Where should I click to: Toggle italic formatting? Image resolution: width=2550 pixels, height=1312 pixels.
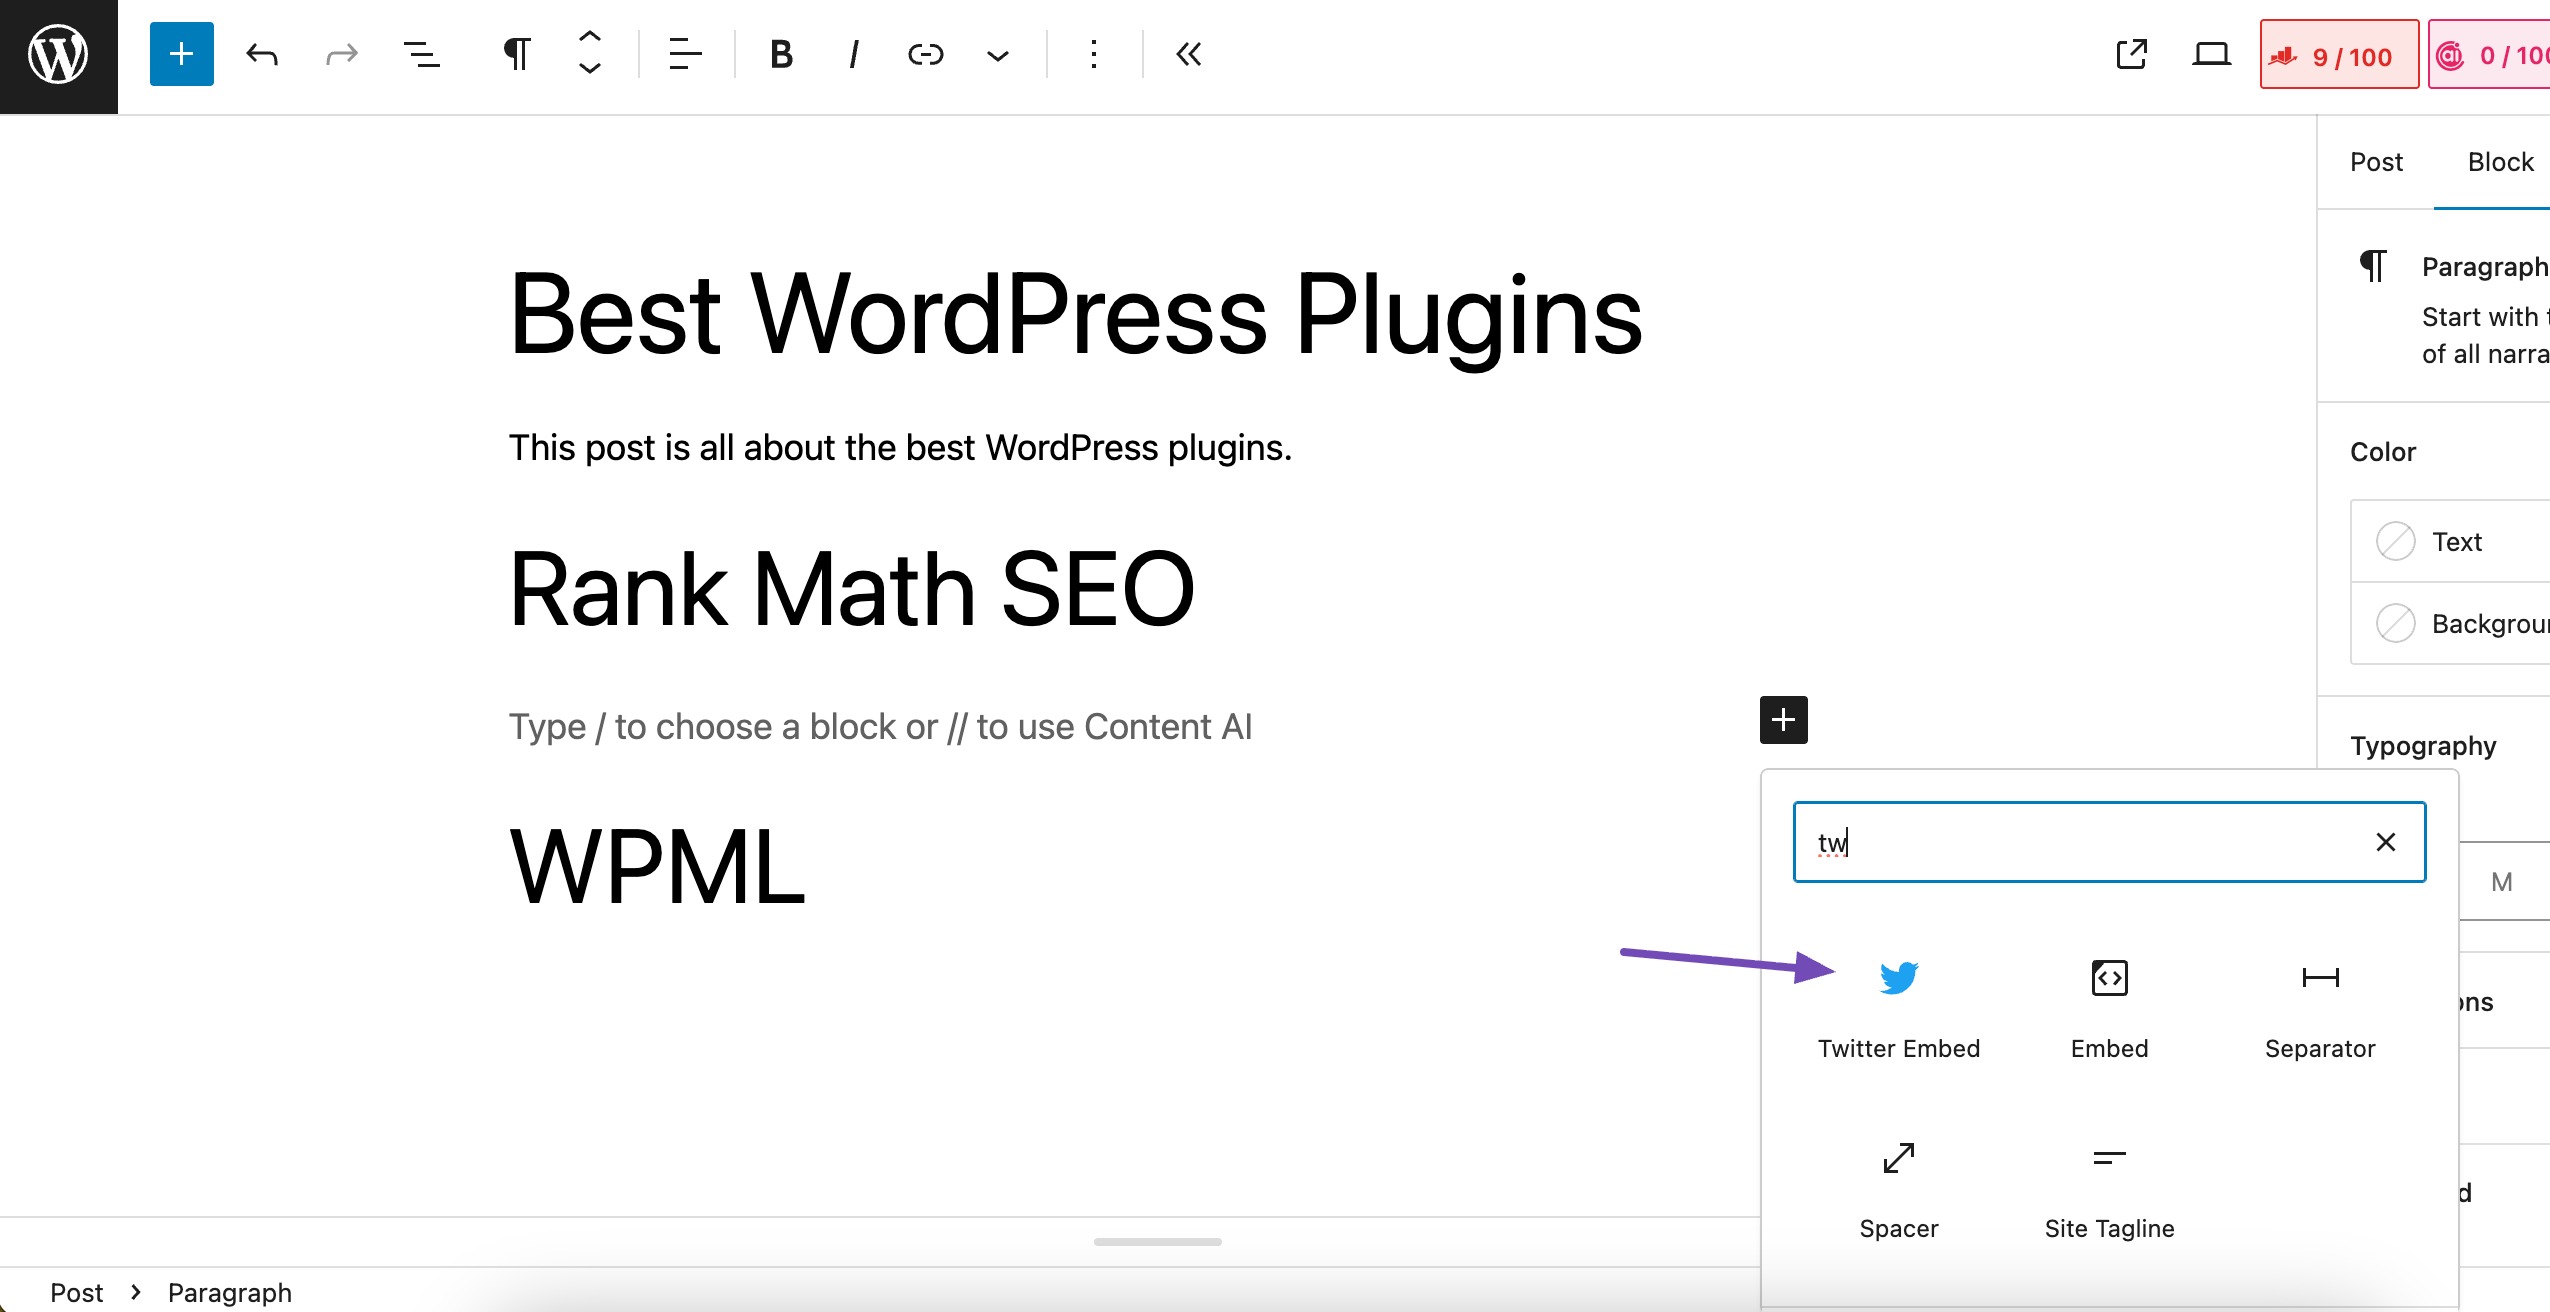[853, 54]
